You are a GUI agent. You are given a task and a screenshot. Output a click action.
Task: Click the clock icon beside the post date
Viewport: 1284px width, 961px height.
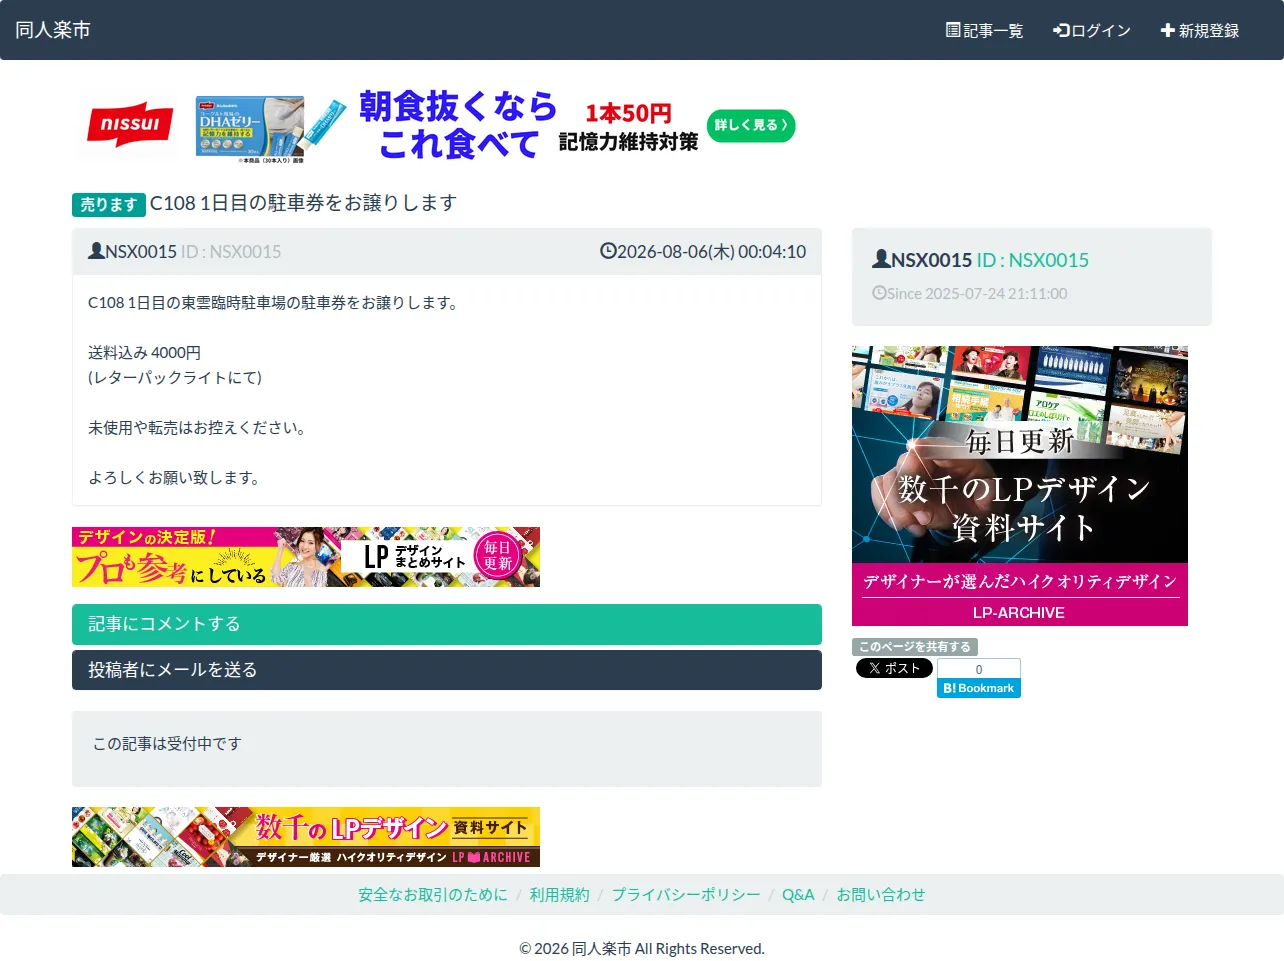tap(608, 251)
